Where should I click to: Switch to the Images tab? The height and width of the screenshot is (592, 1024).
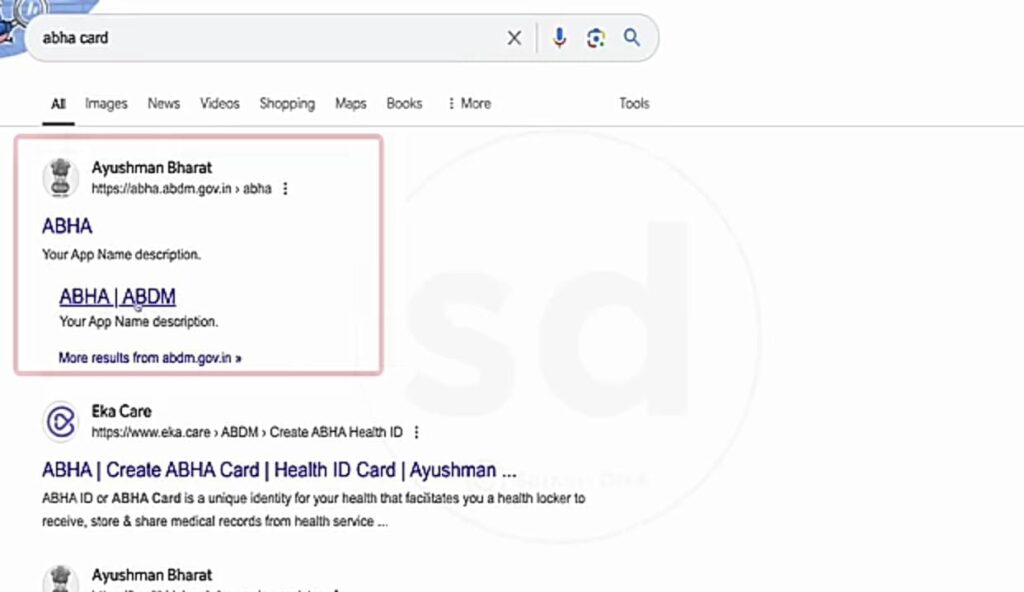(106, 103)
